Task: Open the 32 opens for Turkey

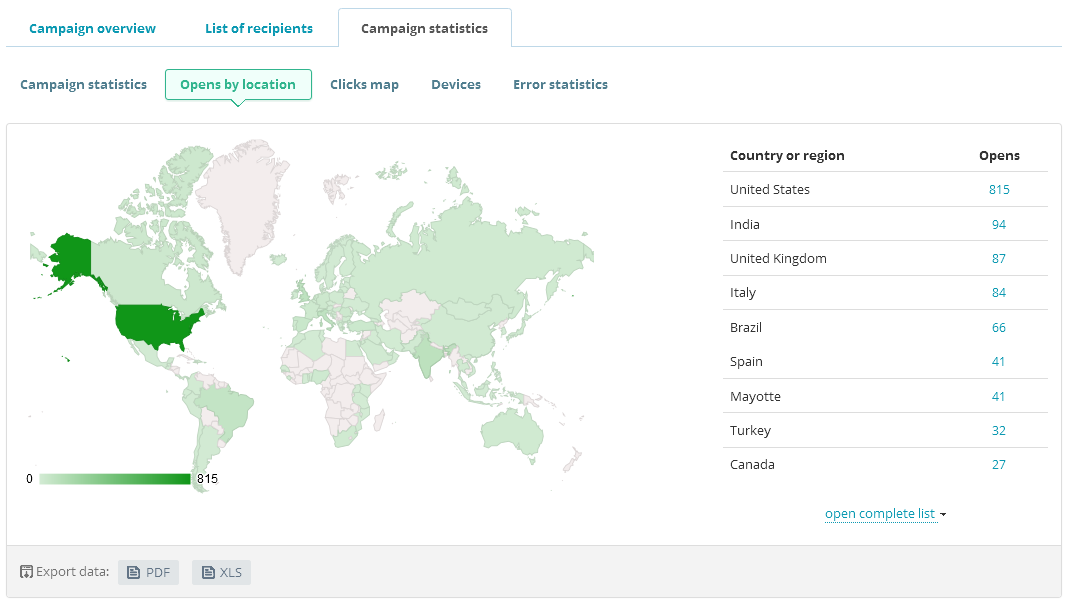Action: [999, 430]
